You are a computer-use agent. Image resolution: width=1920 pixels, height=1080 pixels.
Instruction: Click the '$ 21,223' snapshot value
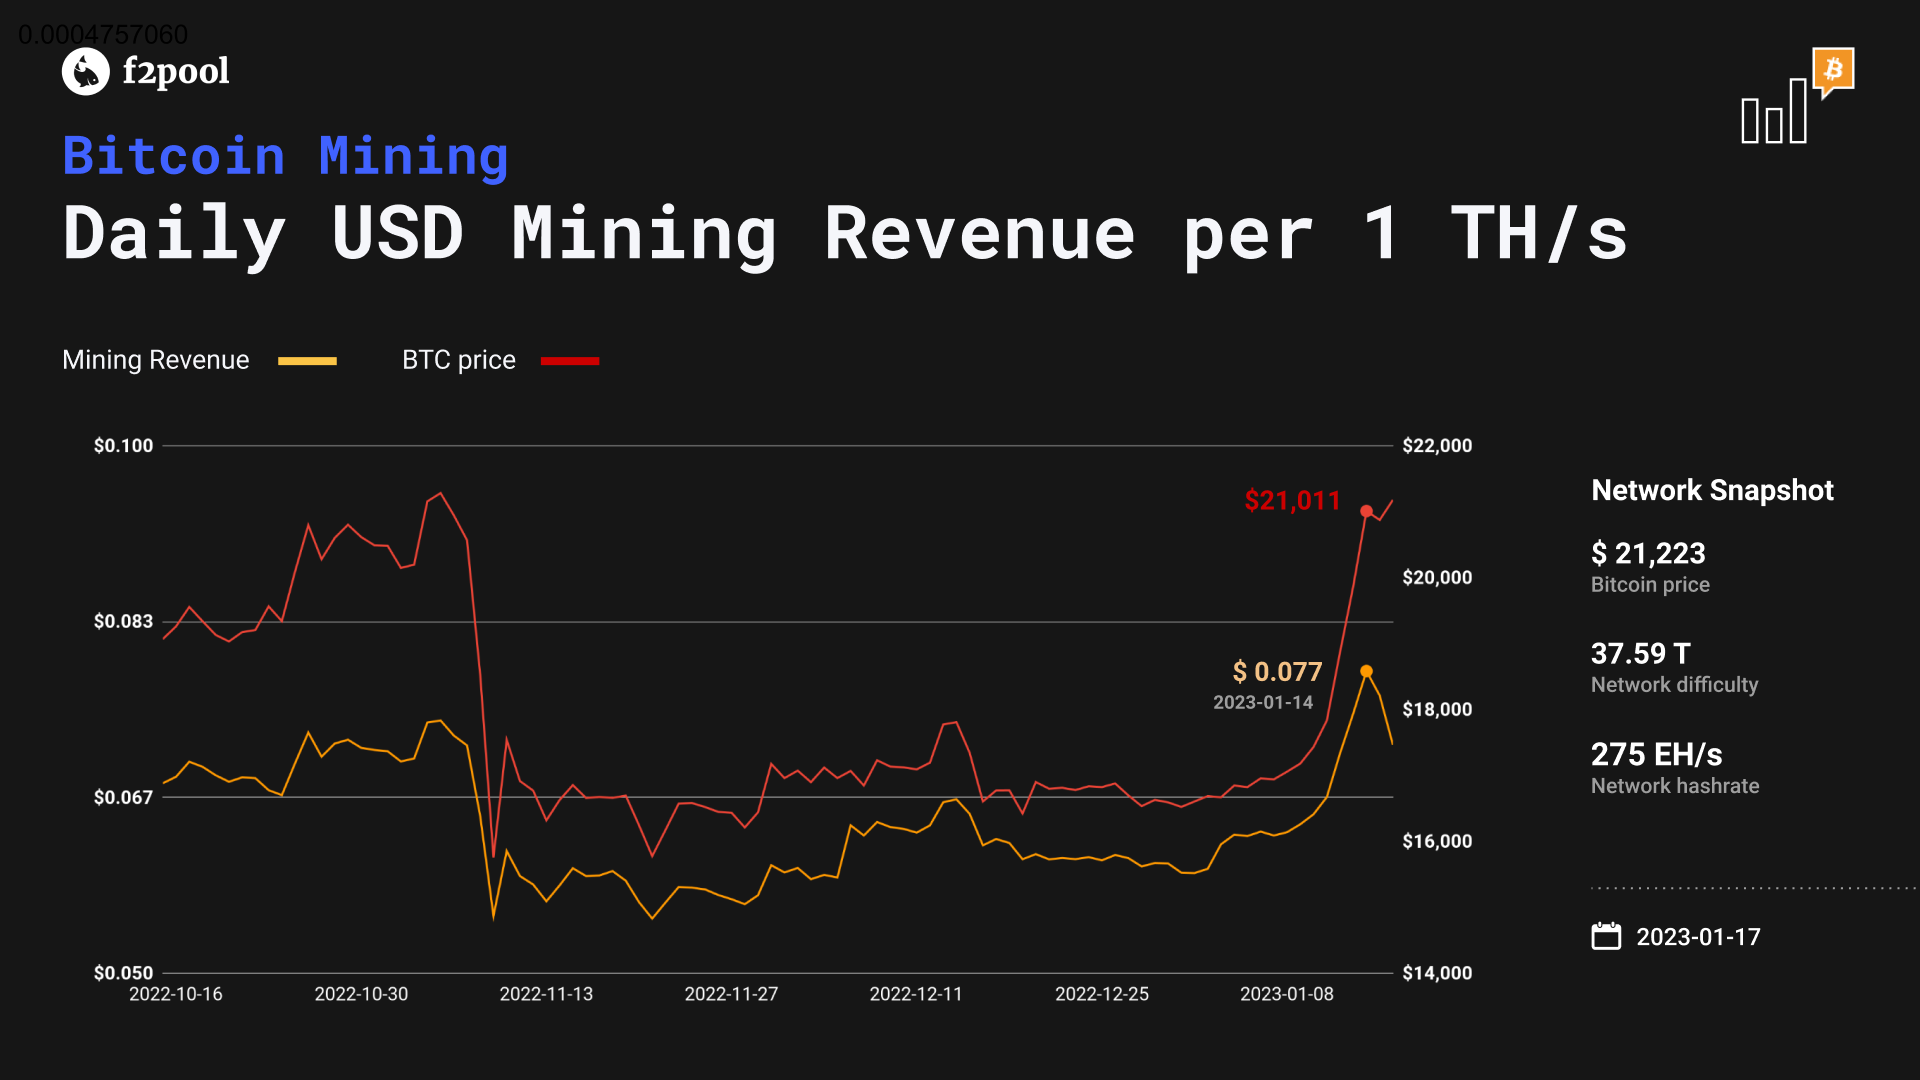(x=1648, y=553)
